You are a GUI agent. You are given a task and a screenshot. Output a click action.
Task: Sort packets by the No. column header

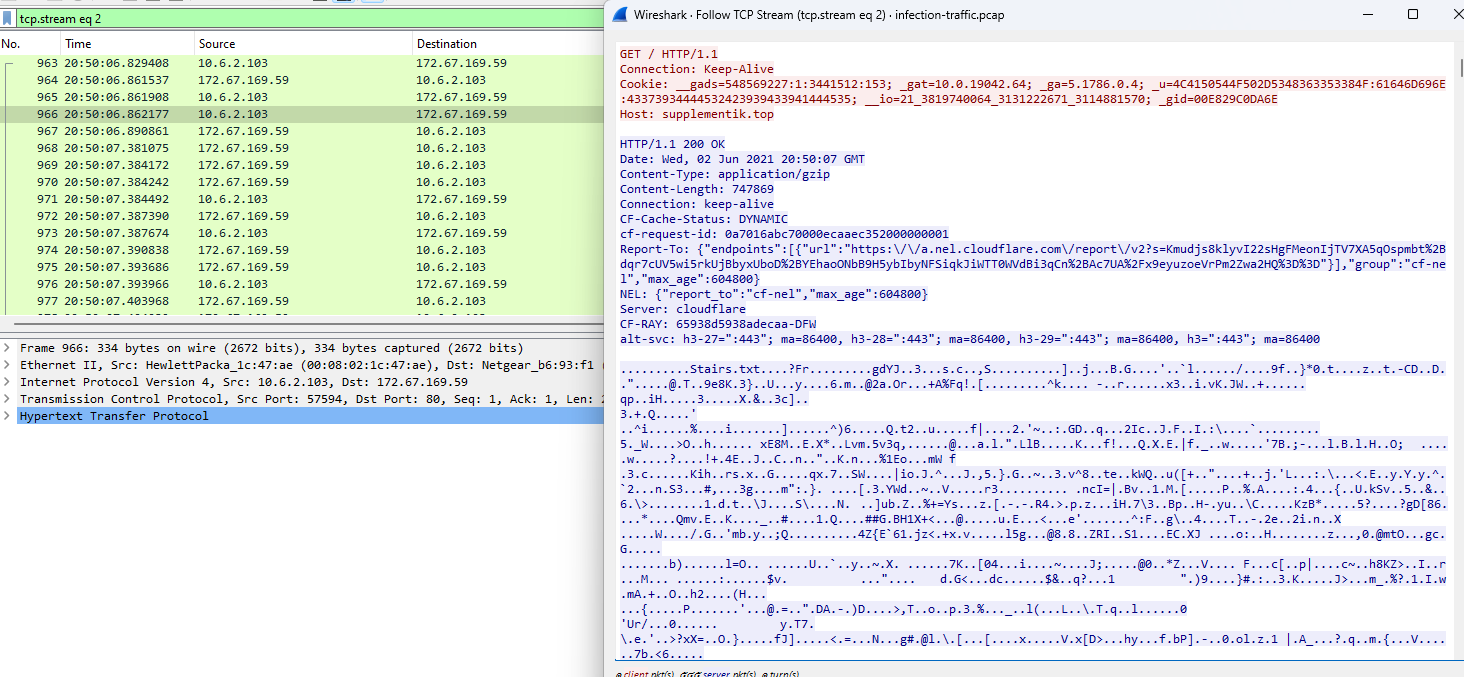pyautogui.click(x=30, y=44)
